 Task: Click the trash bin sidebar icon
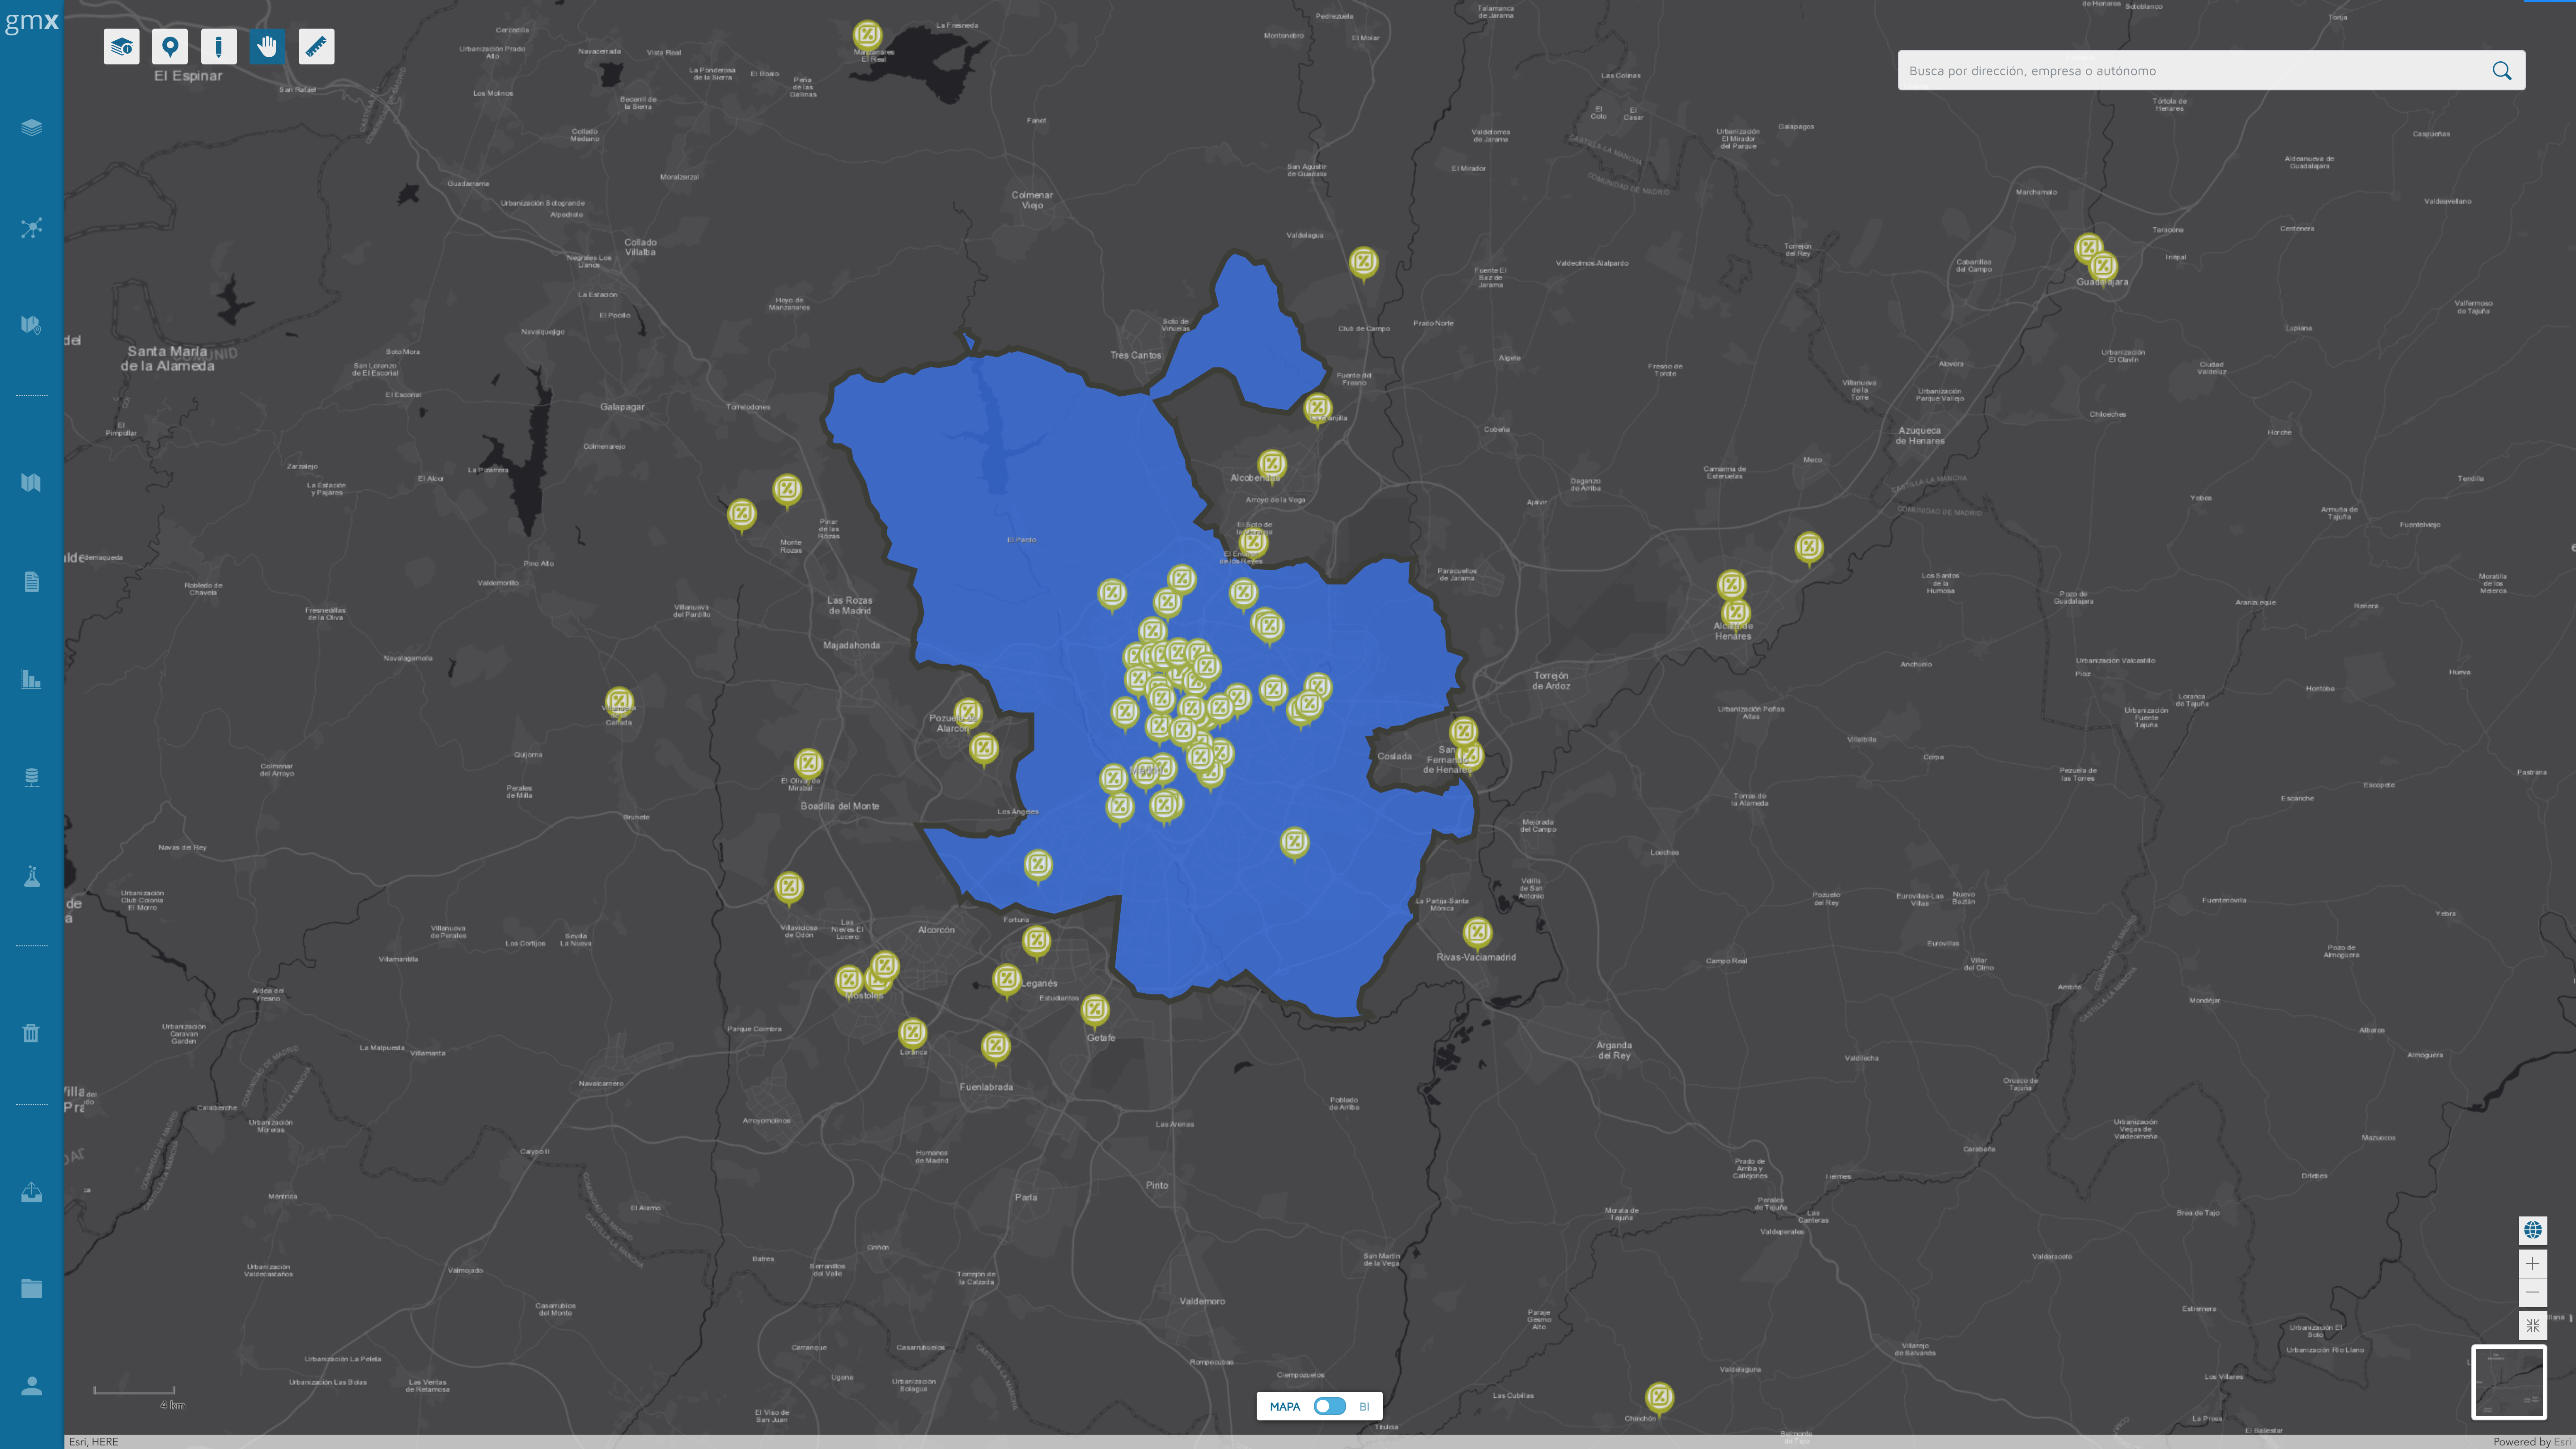click(x=31, y=1033)
